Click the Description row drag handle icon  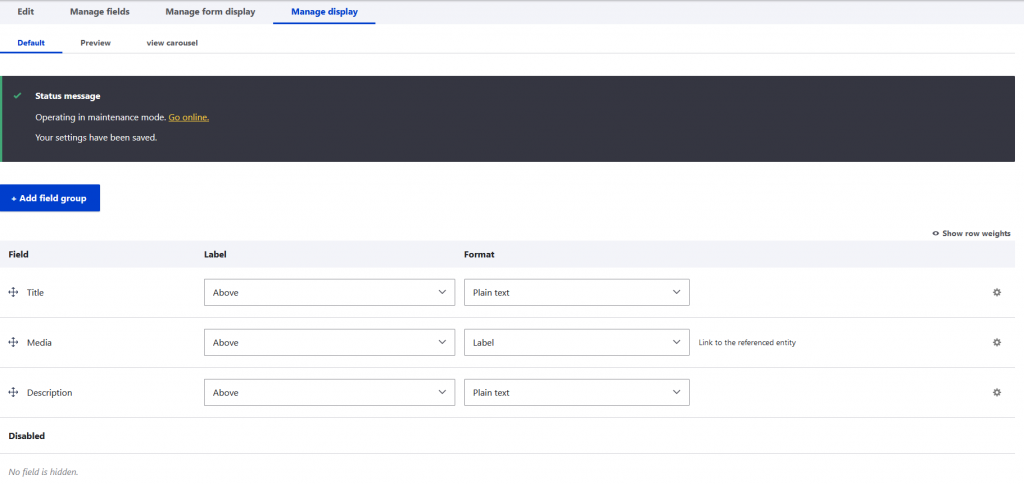[x=14, y=392]
